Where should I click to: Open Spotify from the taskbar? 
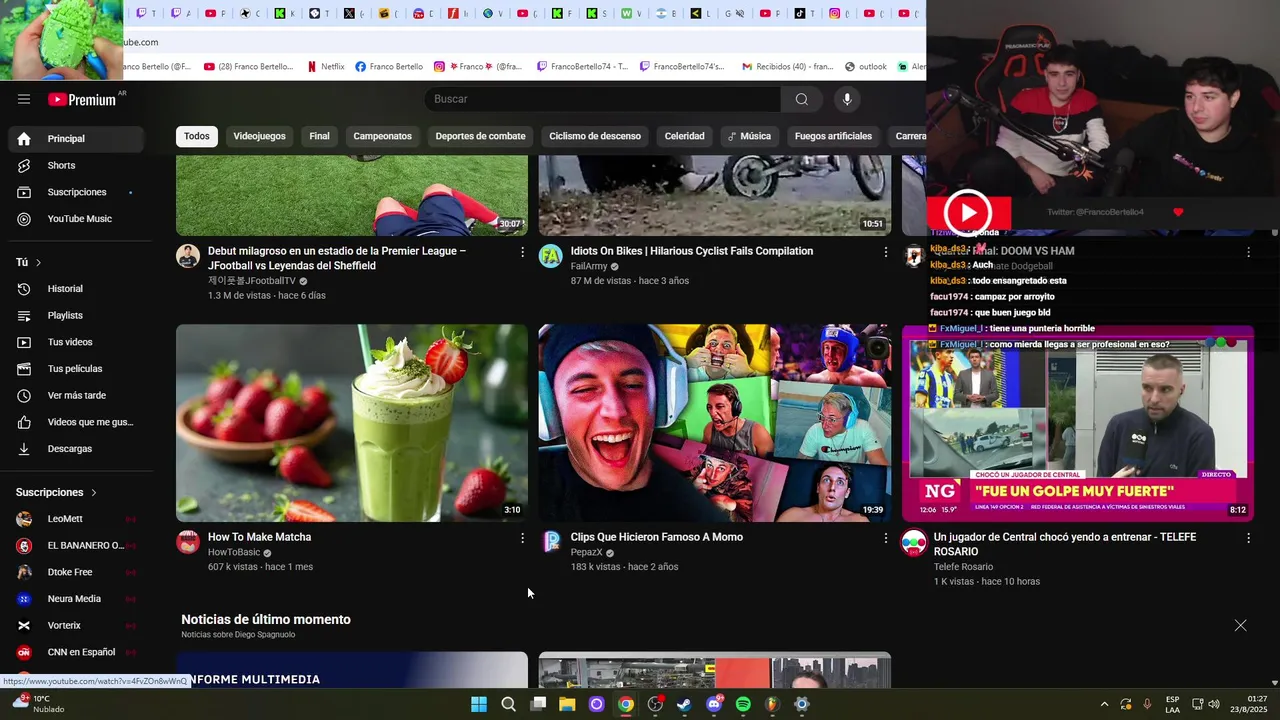point(743,704)
